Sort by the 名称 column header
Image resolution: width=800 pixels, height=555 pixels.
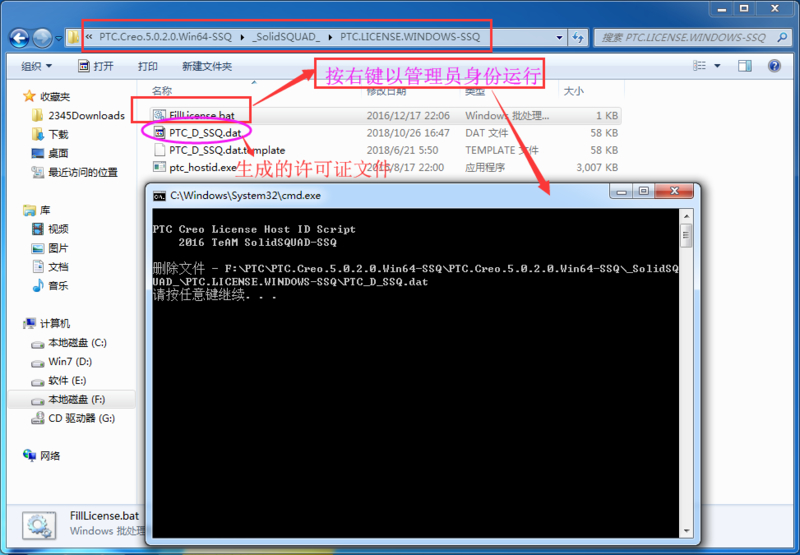(x=162, y=91)
